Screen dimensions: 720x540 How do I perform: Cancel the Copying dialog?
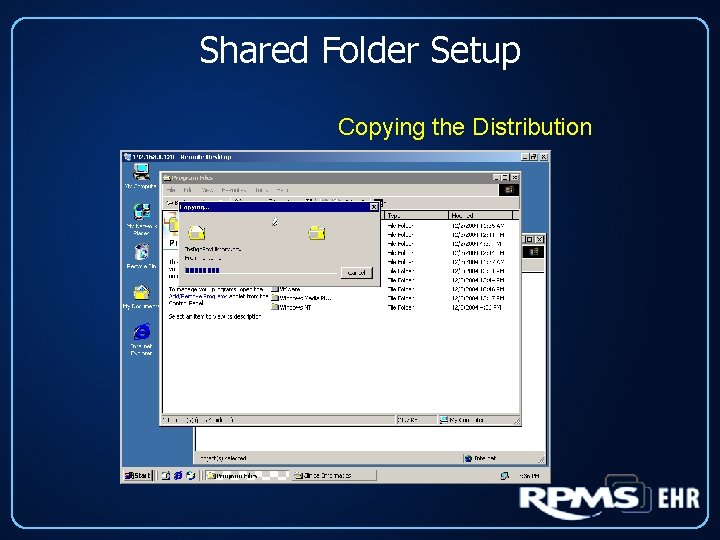(x=357, y=272)
